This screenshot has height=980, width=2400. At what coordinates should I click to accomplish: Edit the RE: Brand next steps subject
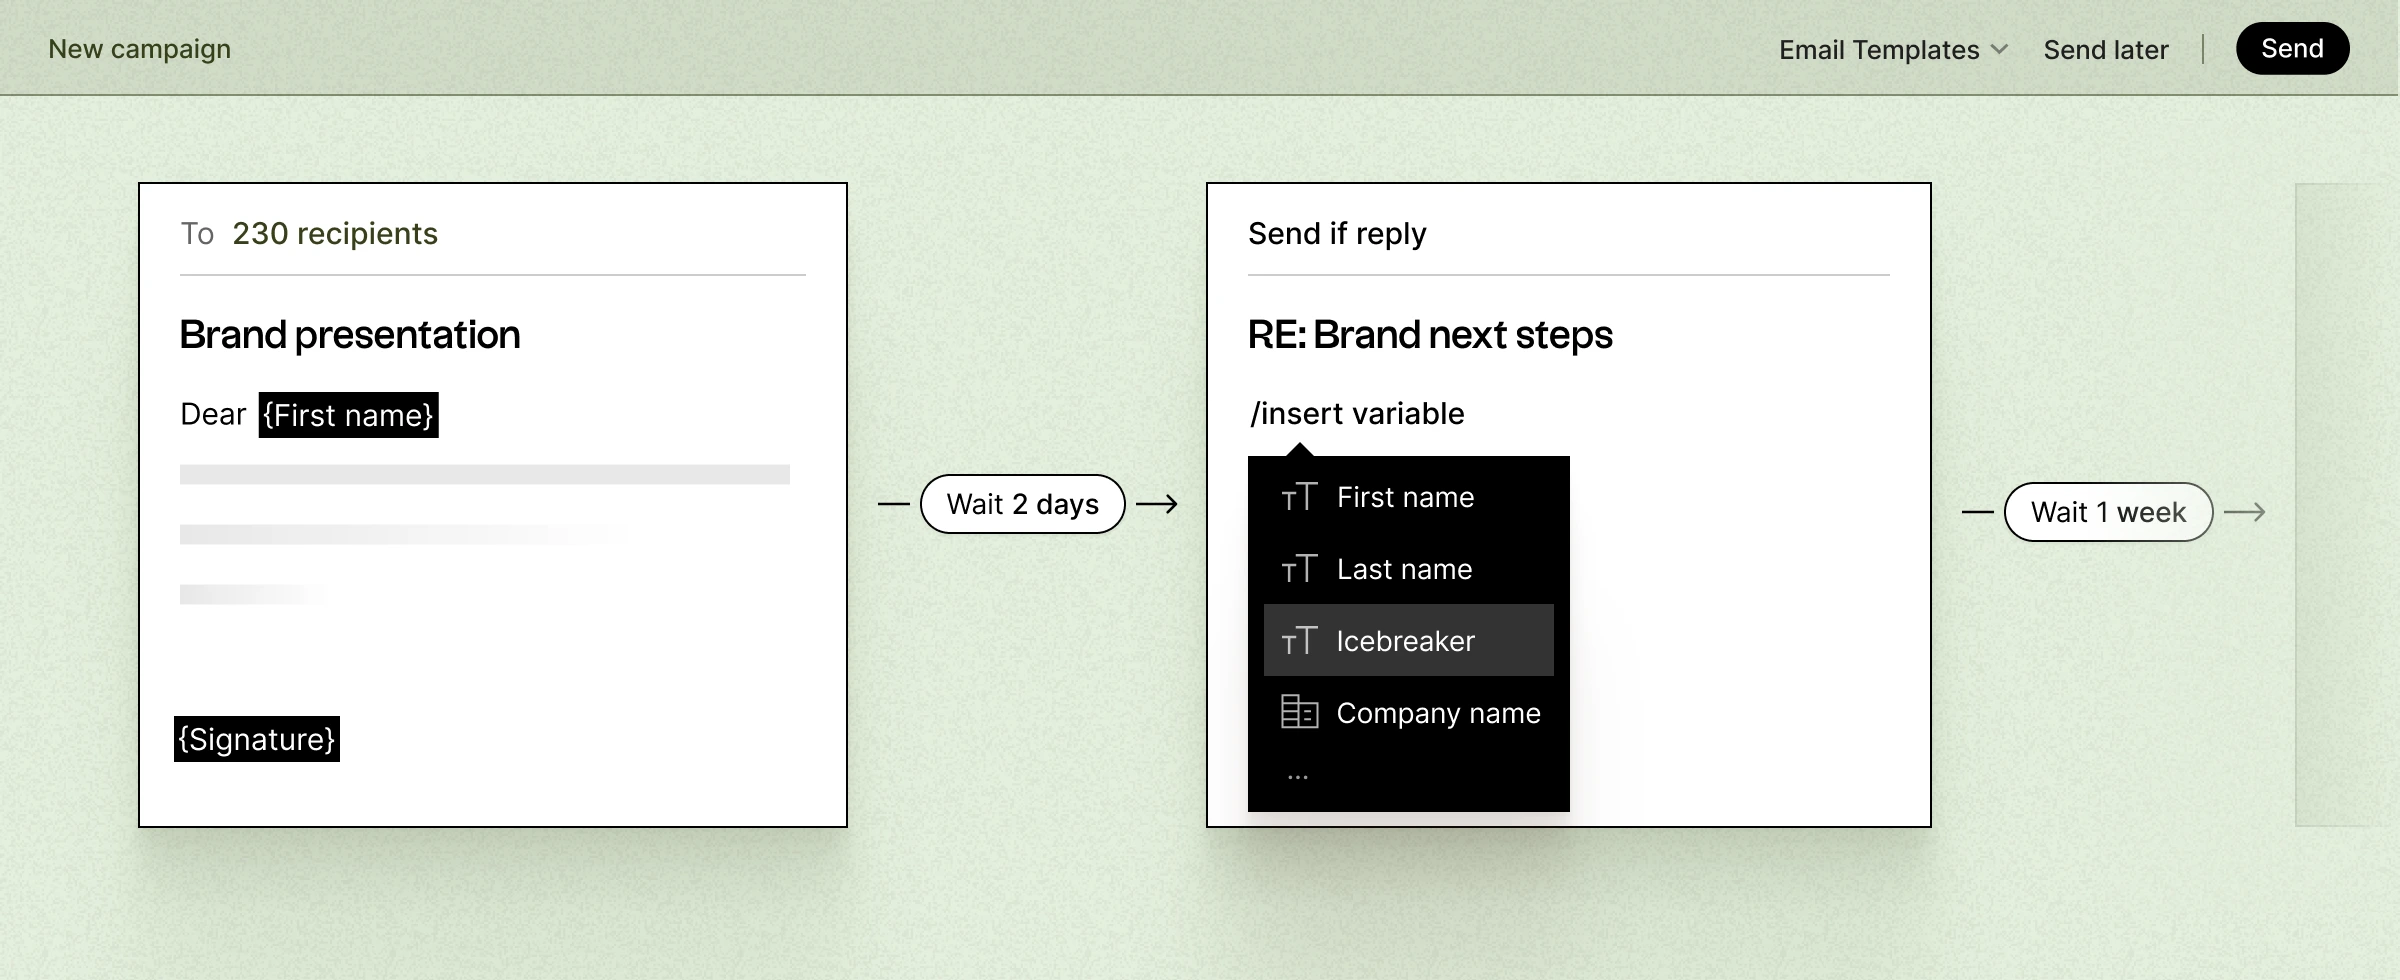(x=1430, y=335)
